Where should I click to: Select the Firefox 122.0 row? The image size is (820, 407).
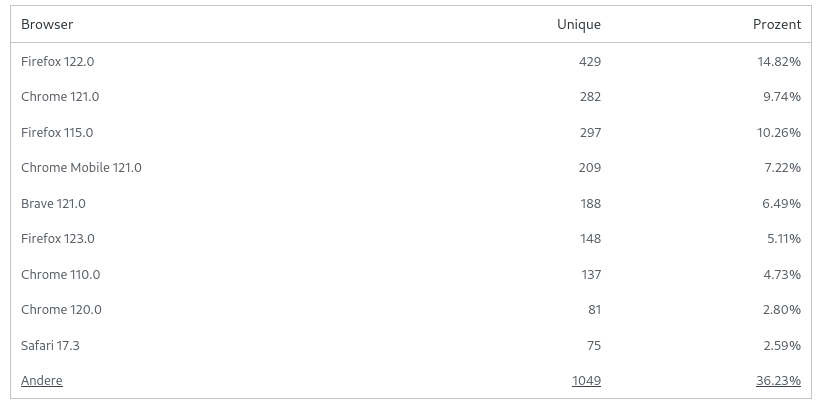tap(411, 62)
